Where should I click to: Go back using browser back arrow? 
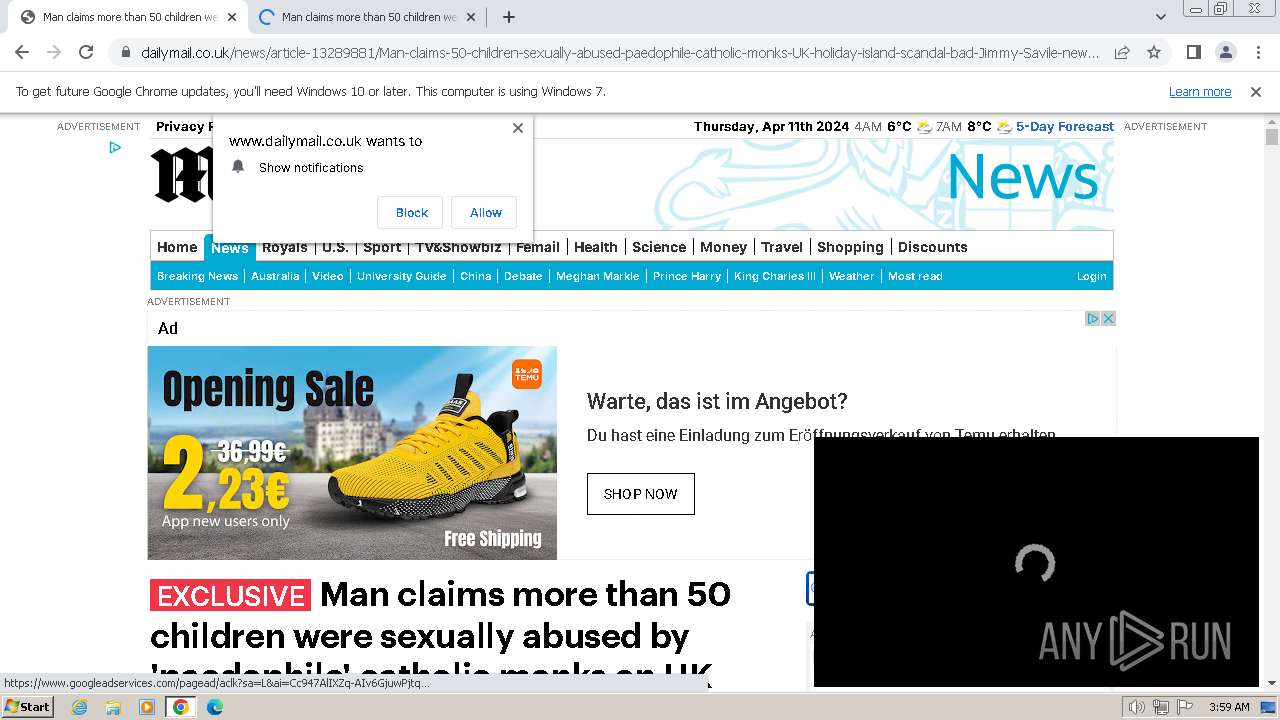tap(22, 52)
